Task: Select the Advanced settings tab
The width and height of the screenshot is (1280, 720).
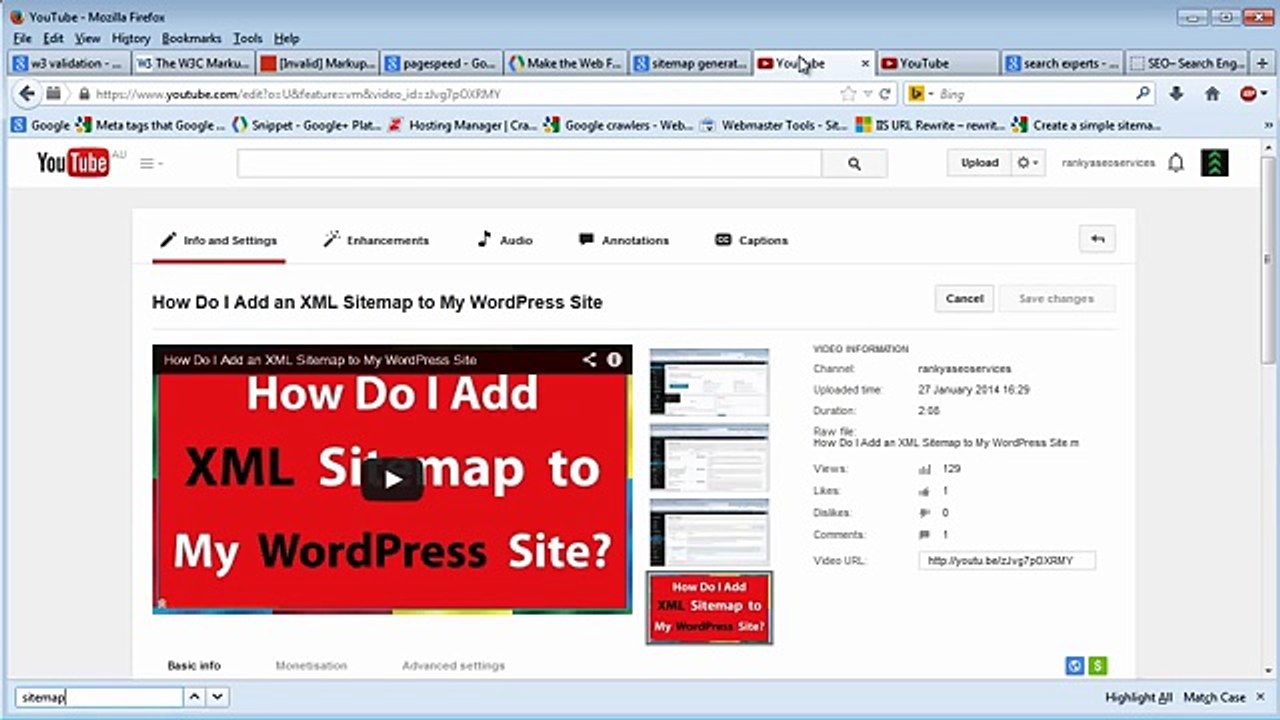Action: click(453, 665)
